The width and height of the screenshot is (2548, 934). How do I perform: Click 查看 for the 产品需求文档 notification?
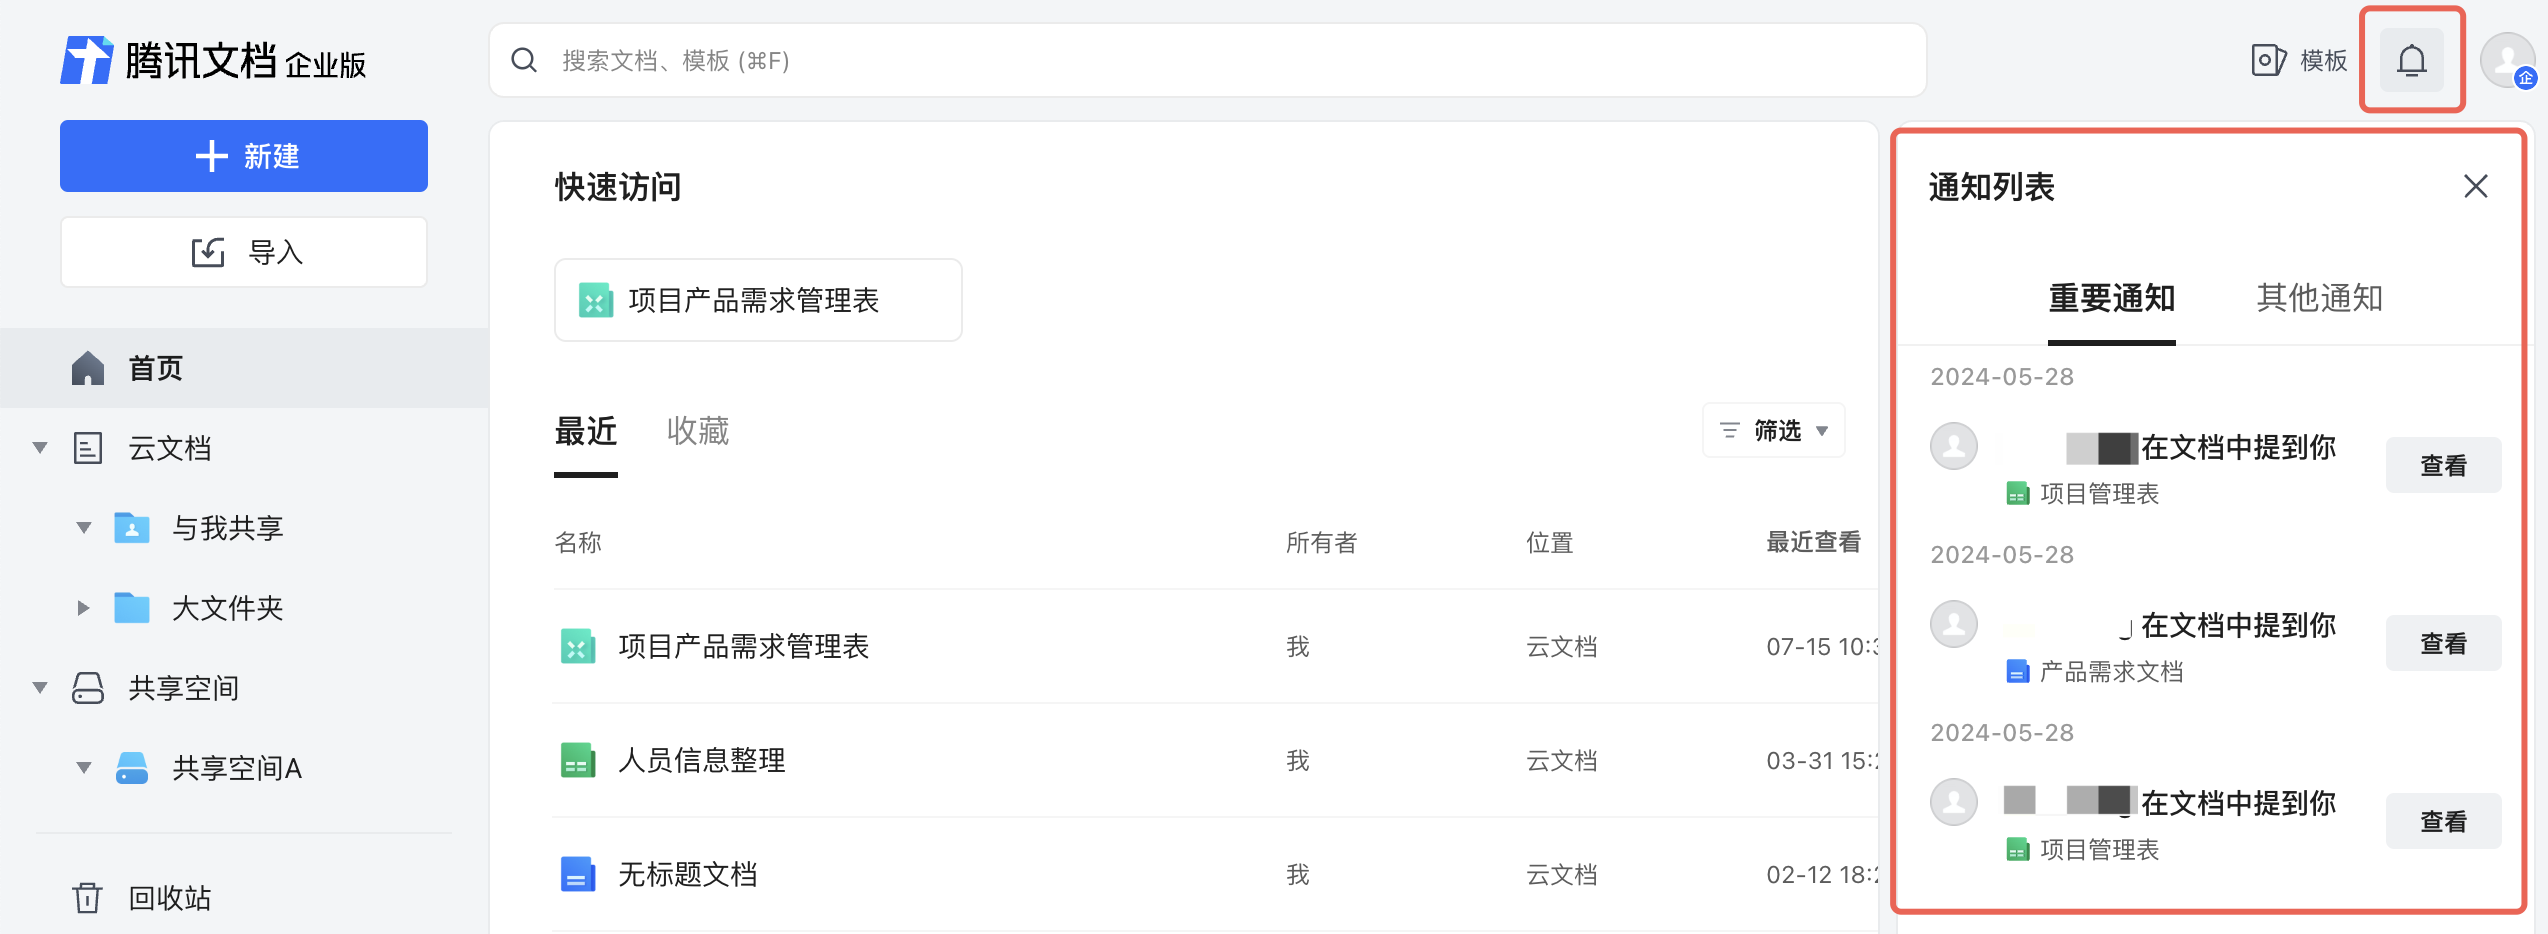pyautogui.click(x=2443, y=644)
